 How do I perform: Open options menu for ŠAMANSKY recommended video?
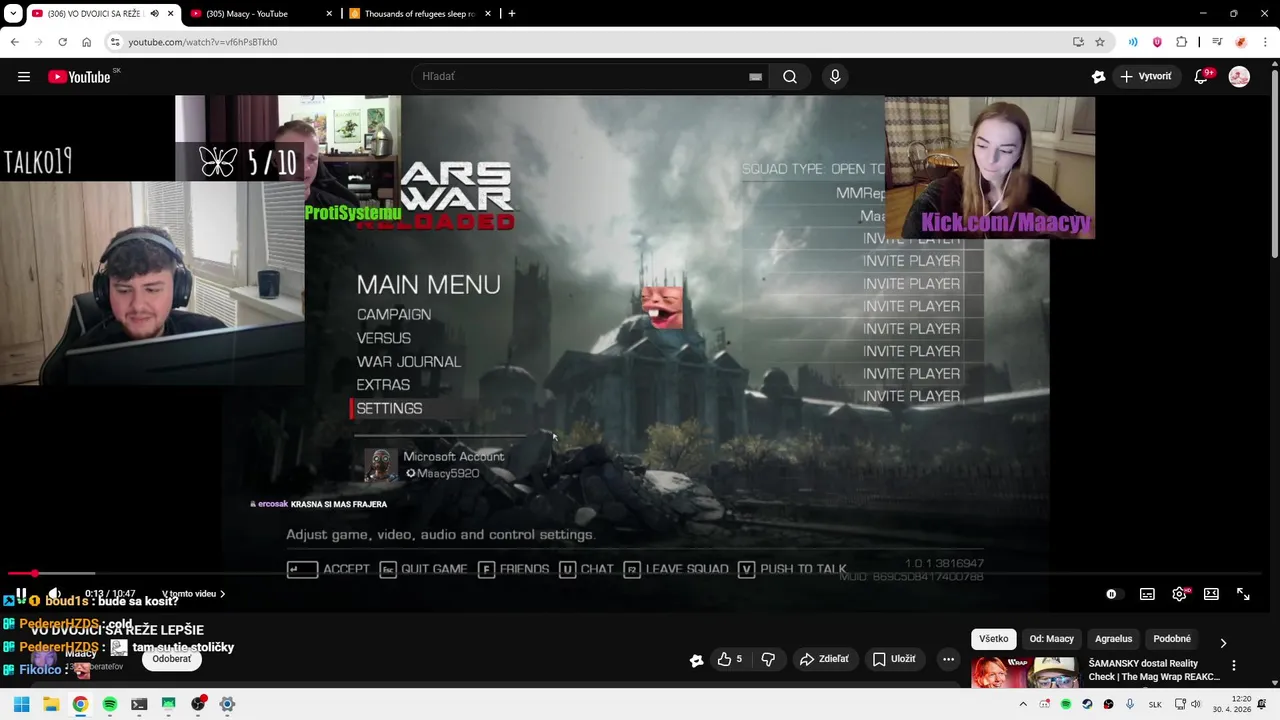(x=1234, y=666)
